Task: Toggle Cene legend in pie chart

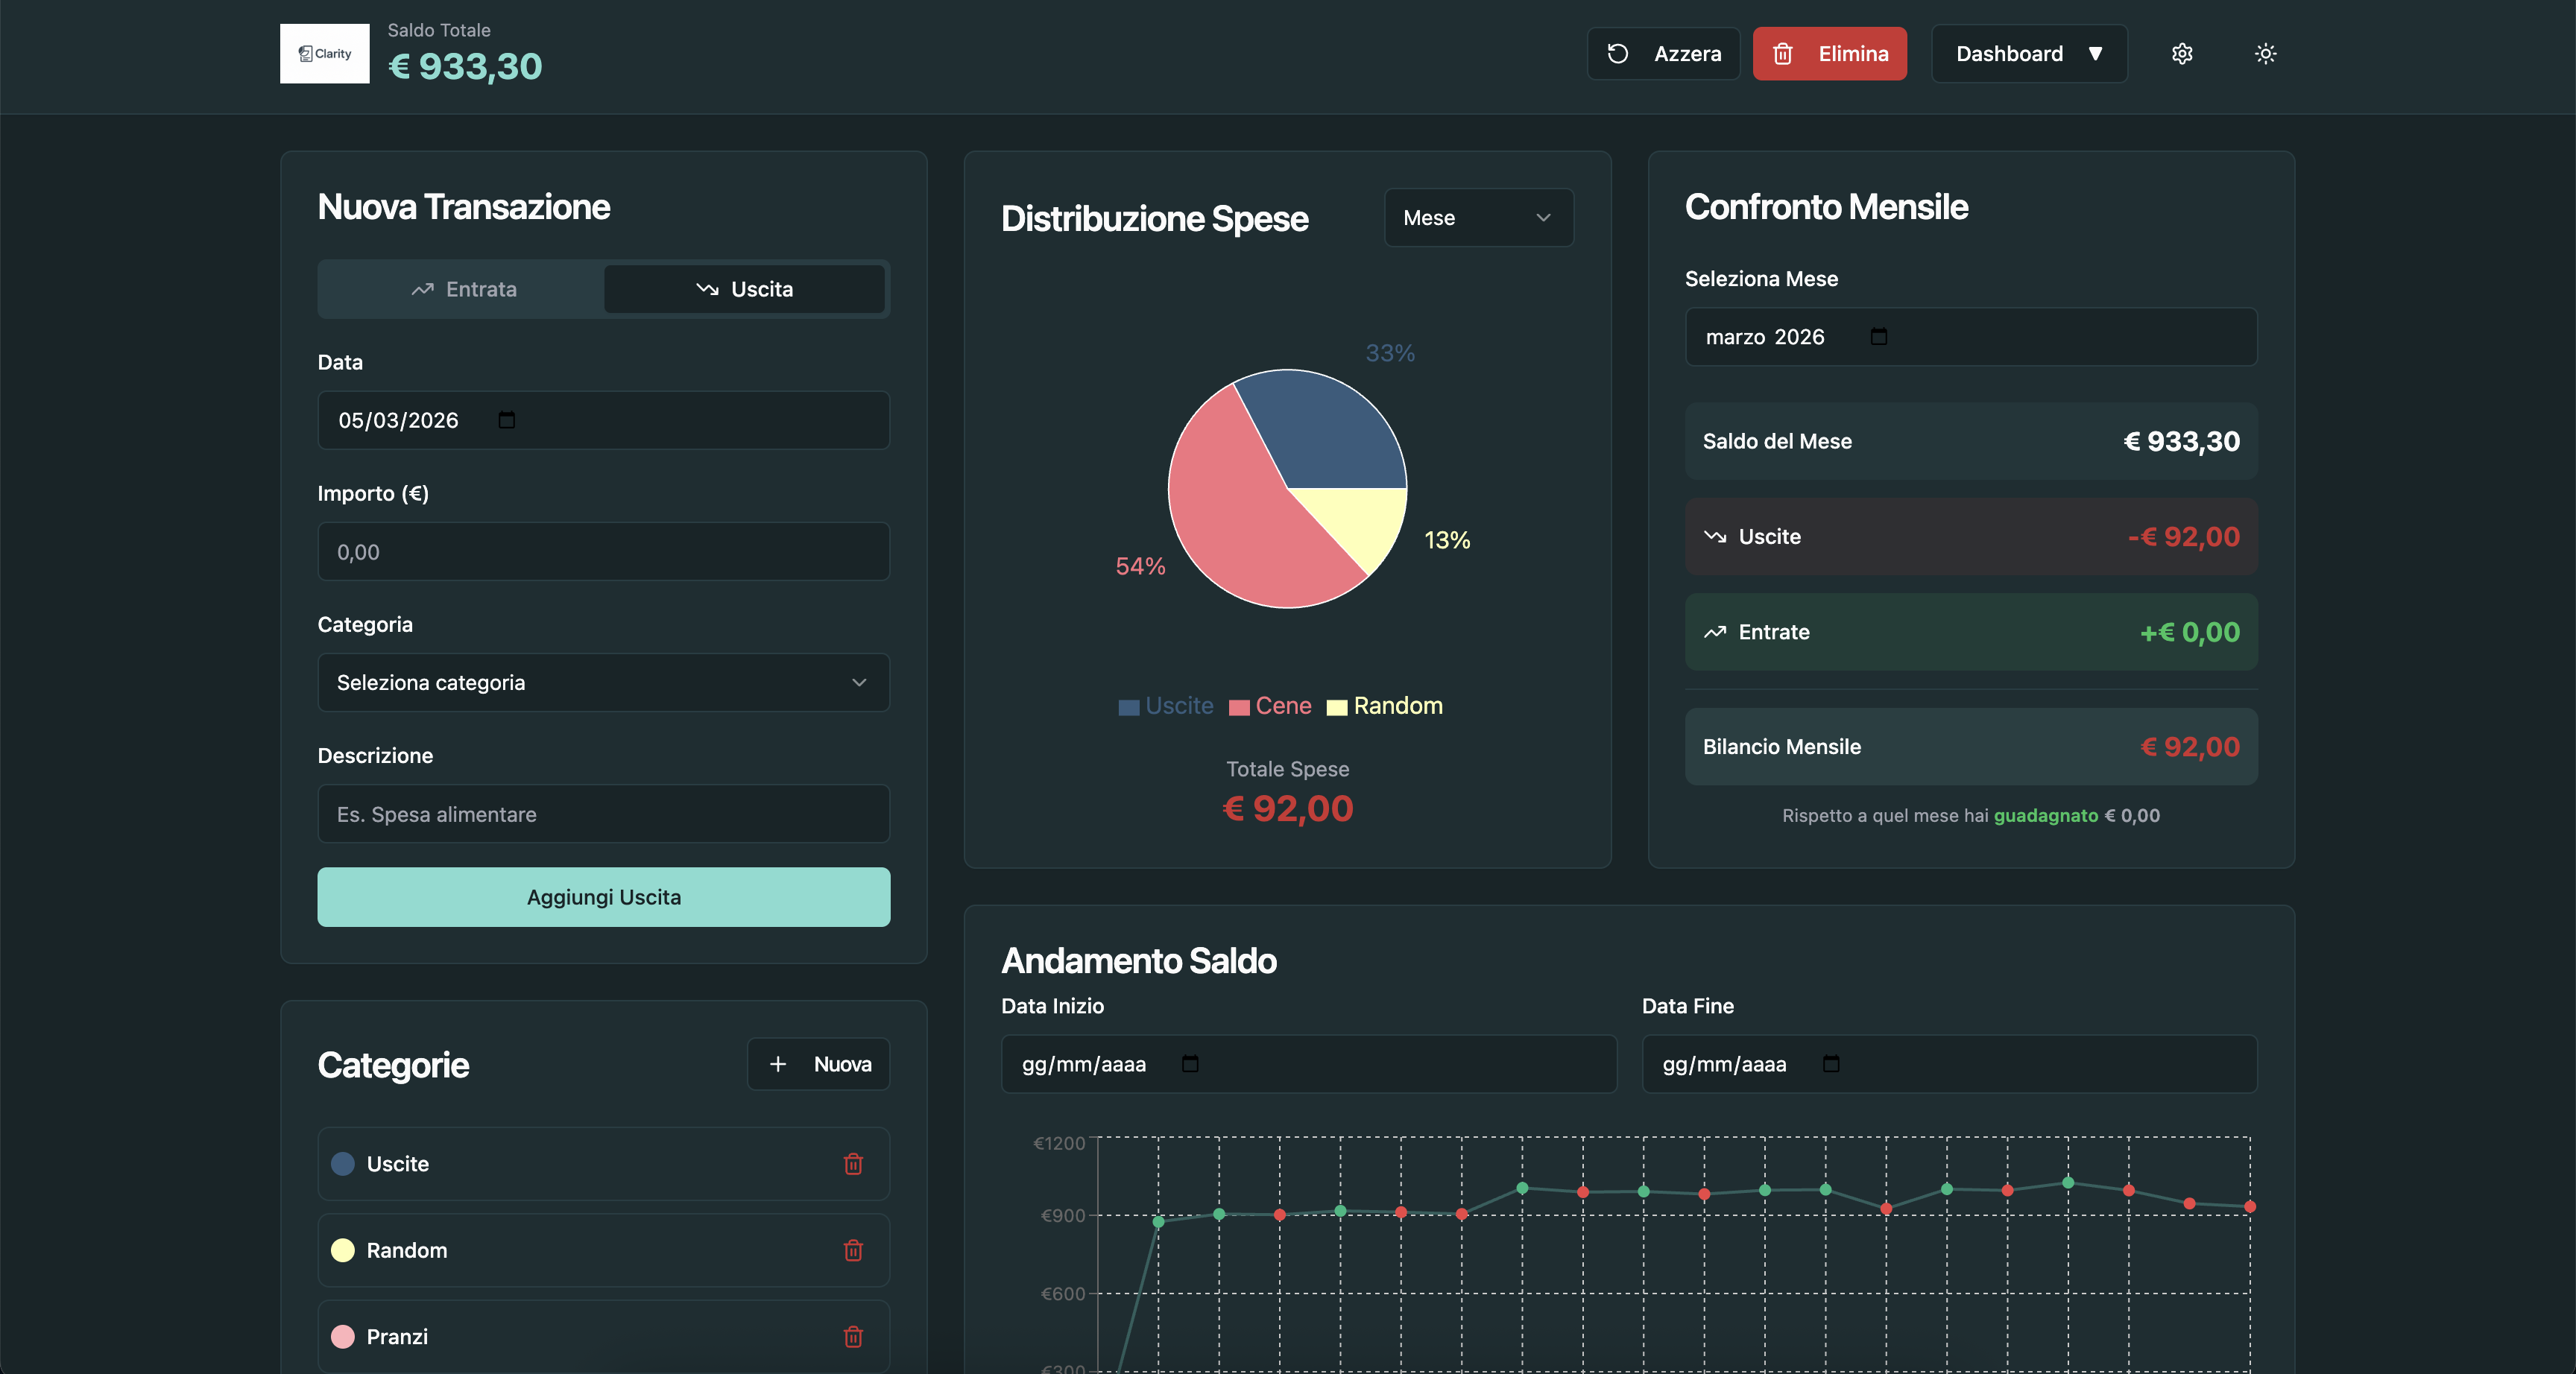Action: click(x=1270, y=706)
